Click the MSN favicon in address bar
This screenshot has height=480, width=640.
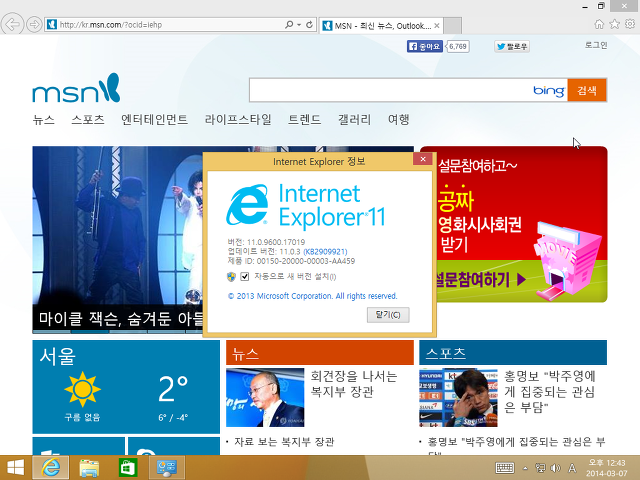point(52,25)
